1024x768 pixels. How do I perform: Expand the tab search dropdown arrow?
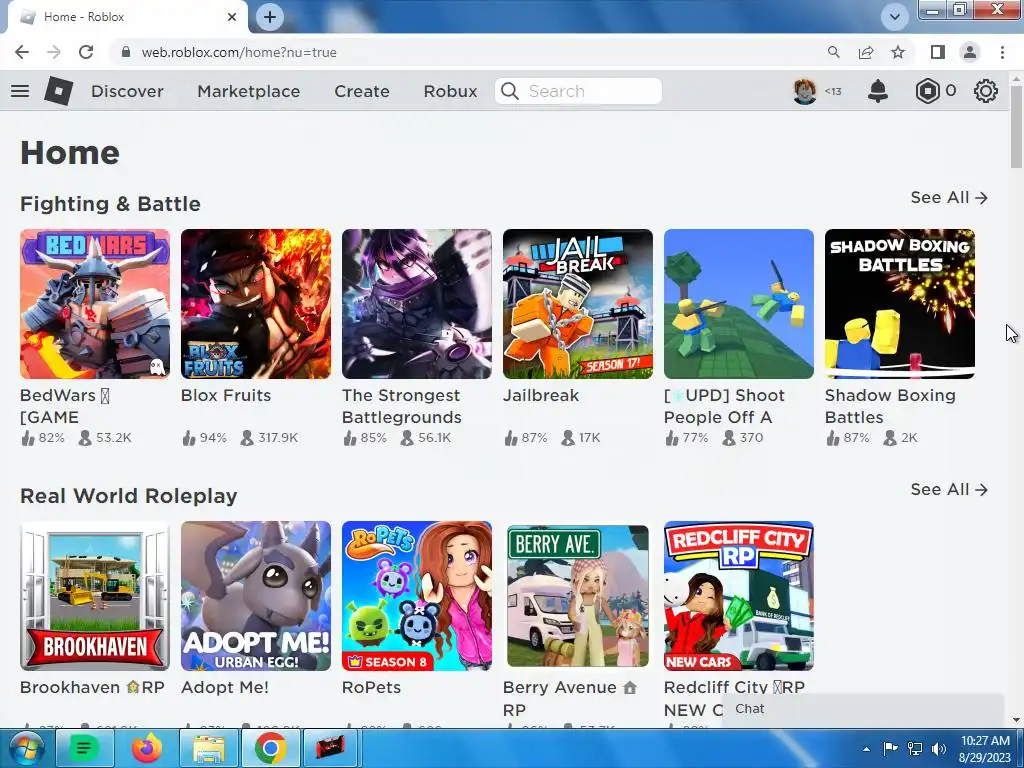(x=895, y=17)
